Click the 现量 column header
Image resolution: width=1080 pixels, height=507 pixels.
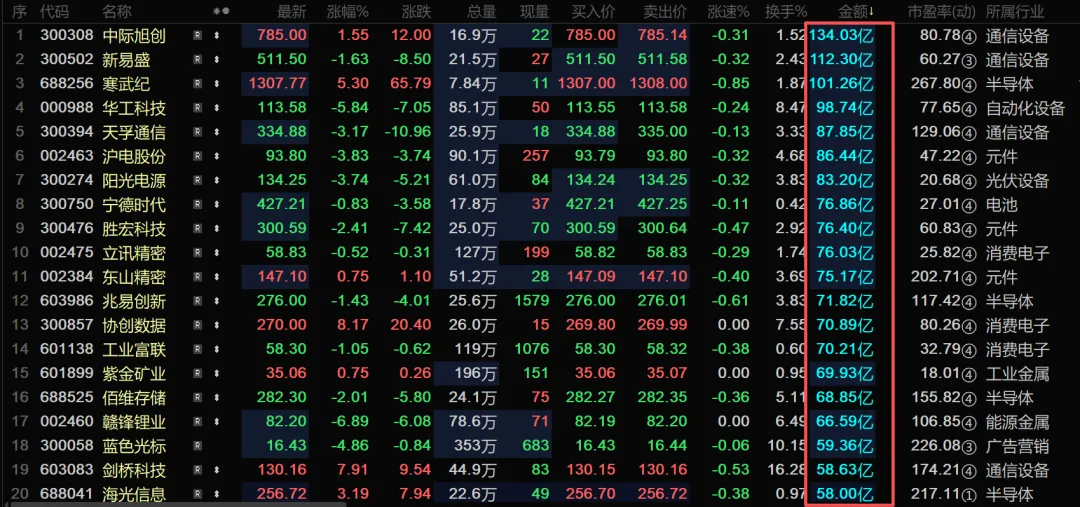pyautogui.click(x=534, y=12)
